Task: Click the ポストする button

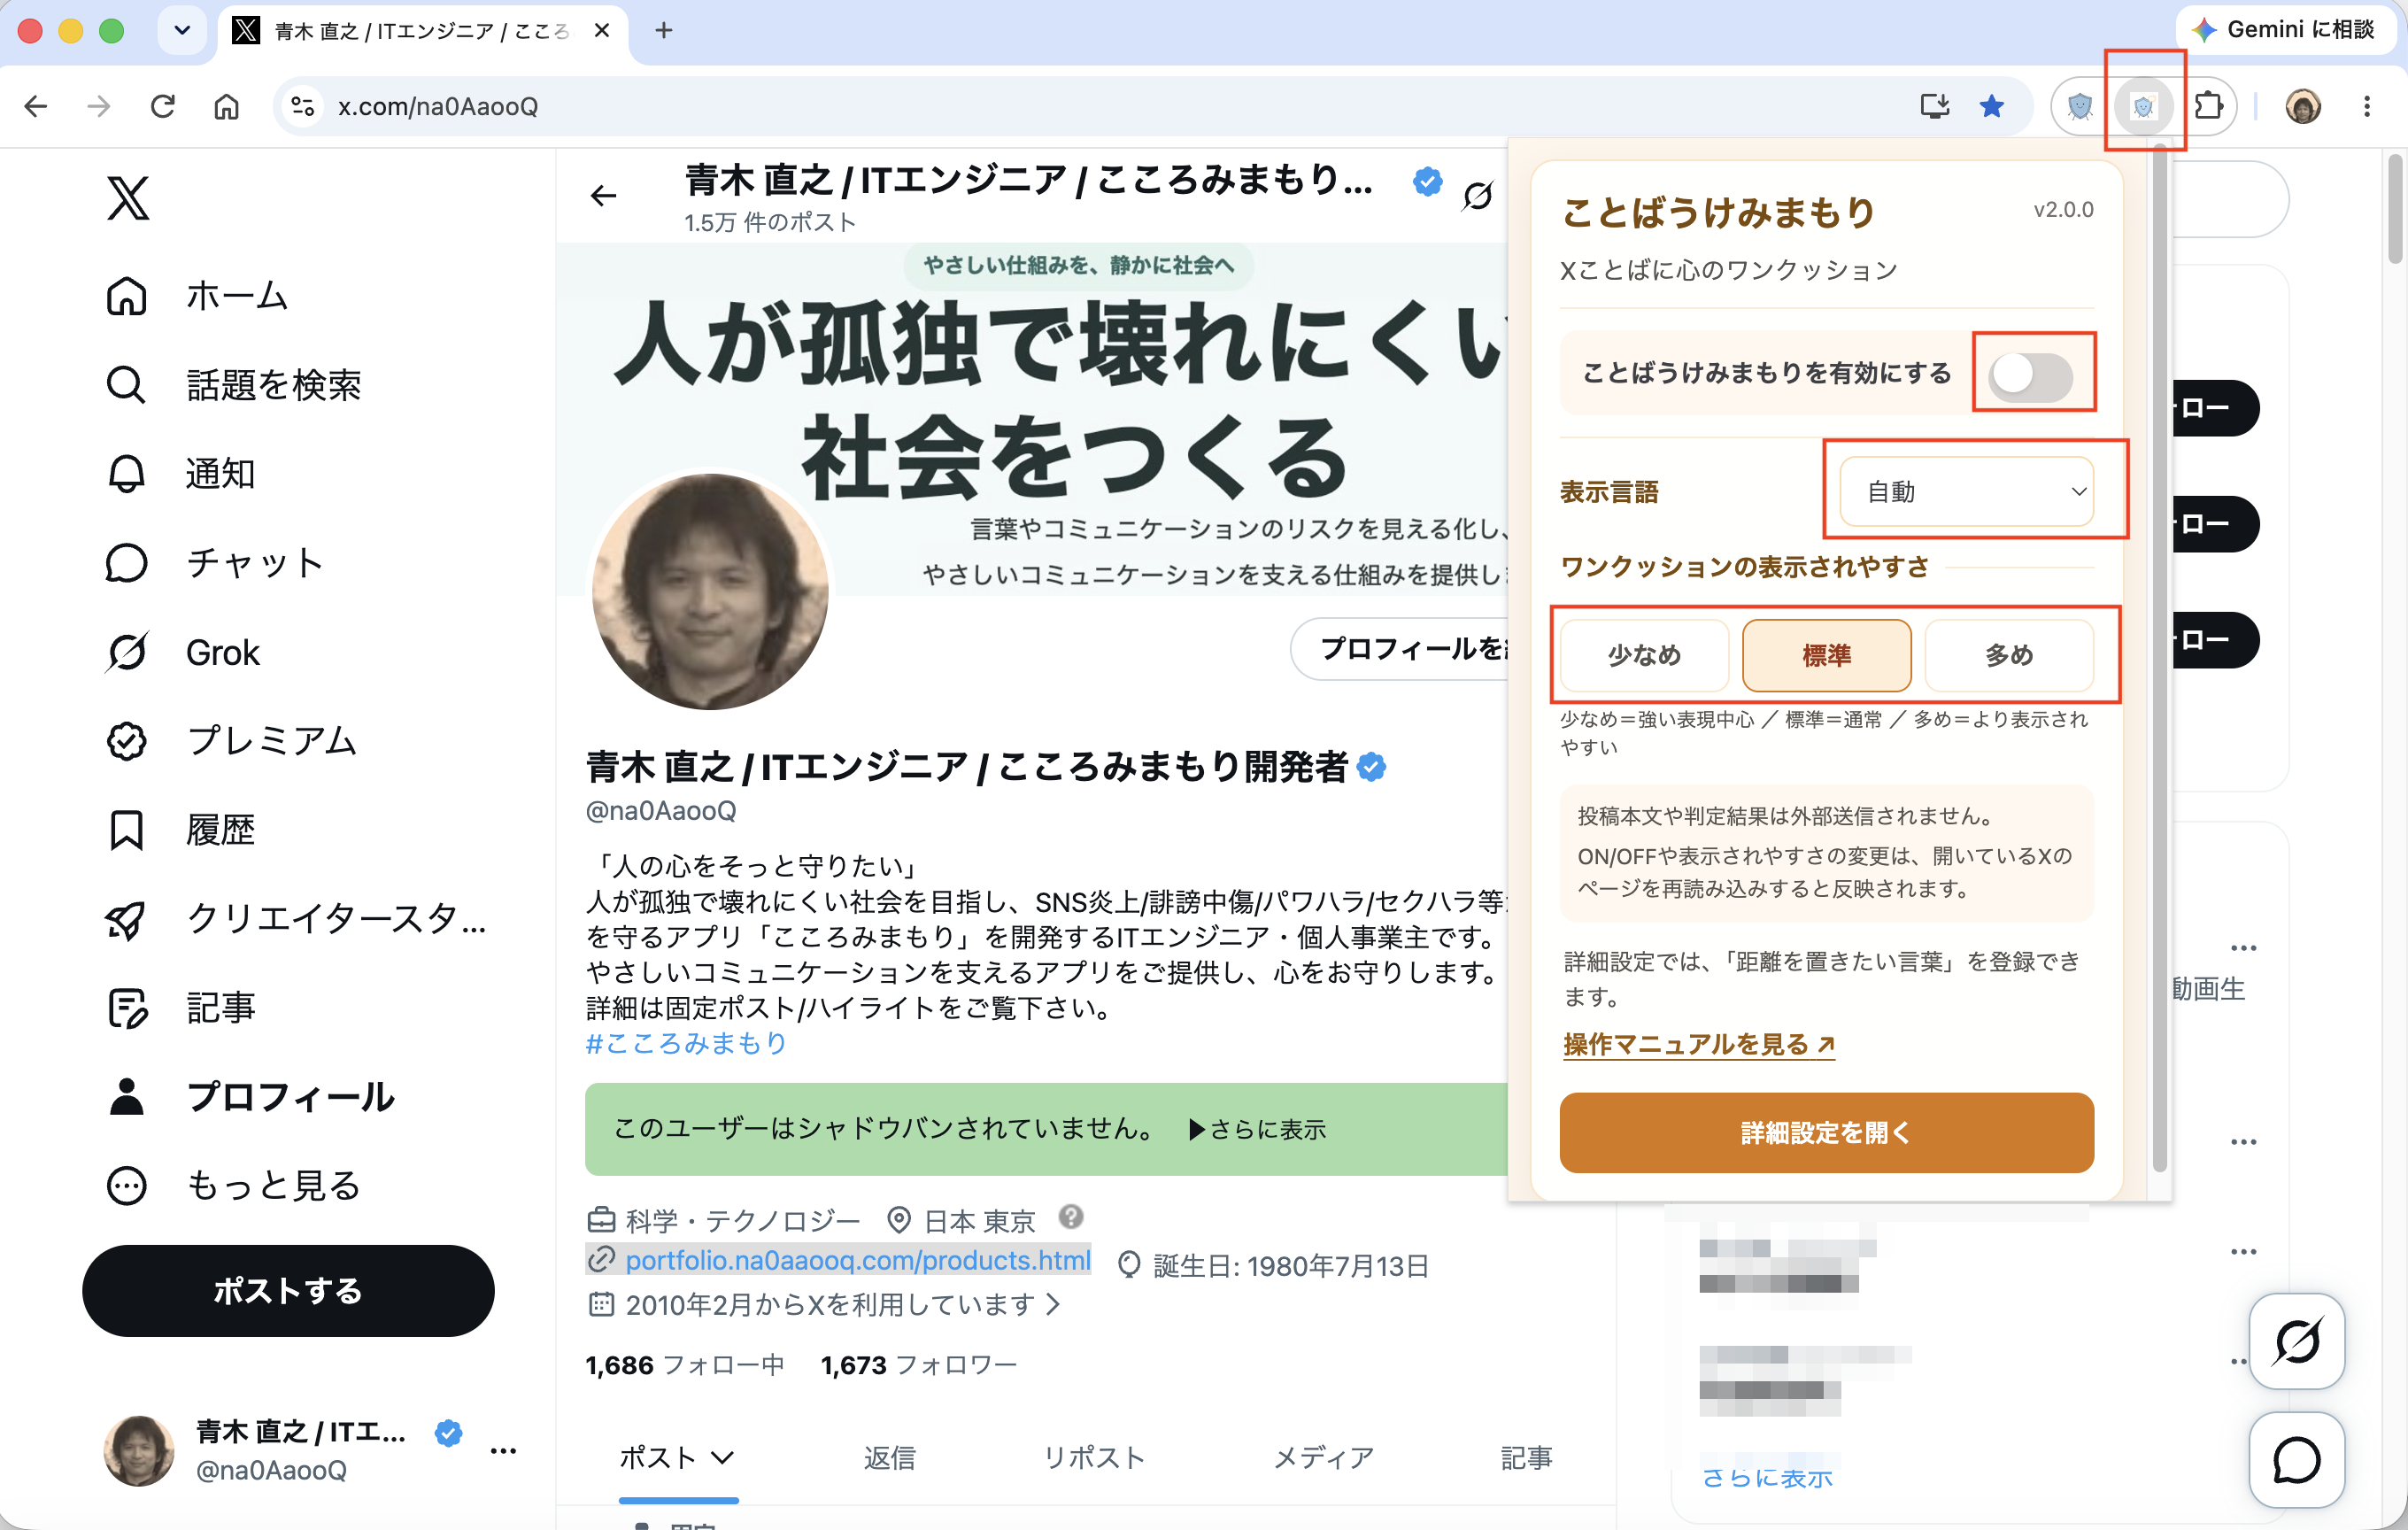Action: [x=288, y=1291]
